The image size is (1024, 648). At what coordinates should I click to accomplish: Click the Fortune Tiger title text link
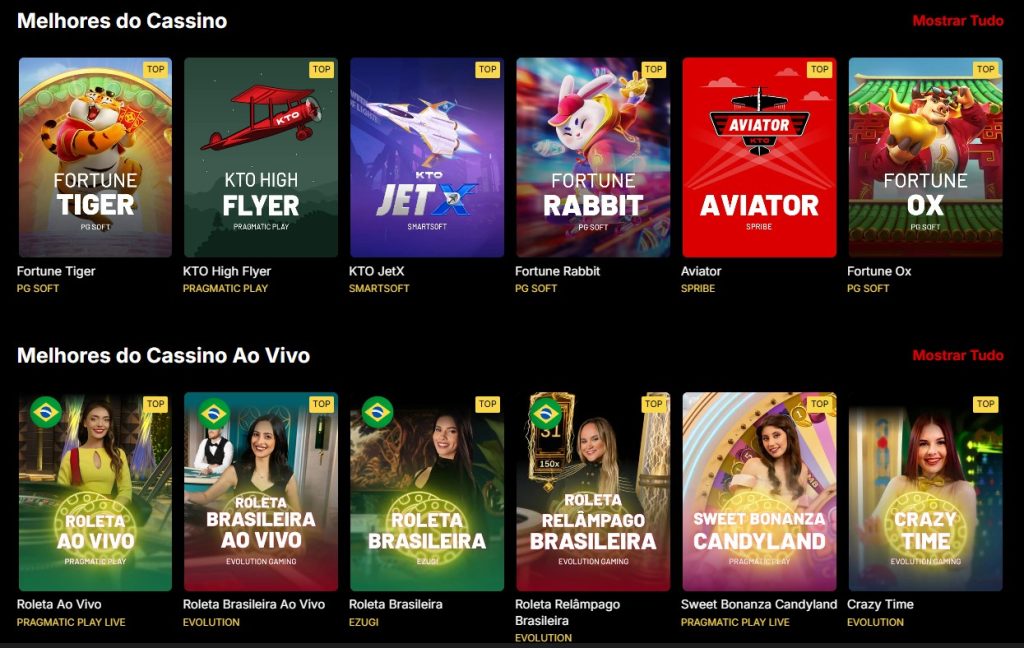coord(56,271)
